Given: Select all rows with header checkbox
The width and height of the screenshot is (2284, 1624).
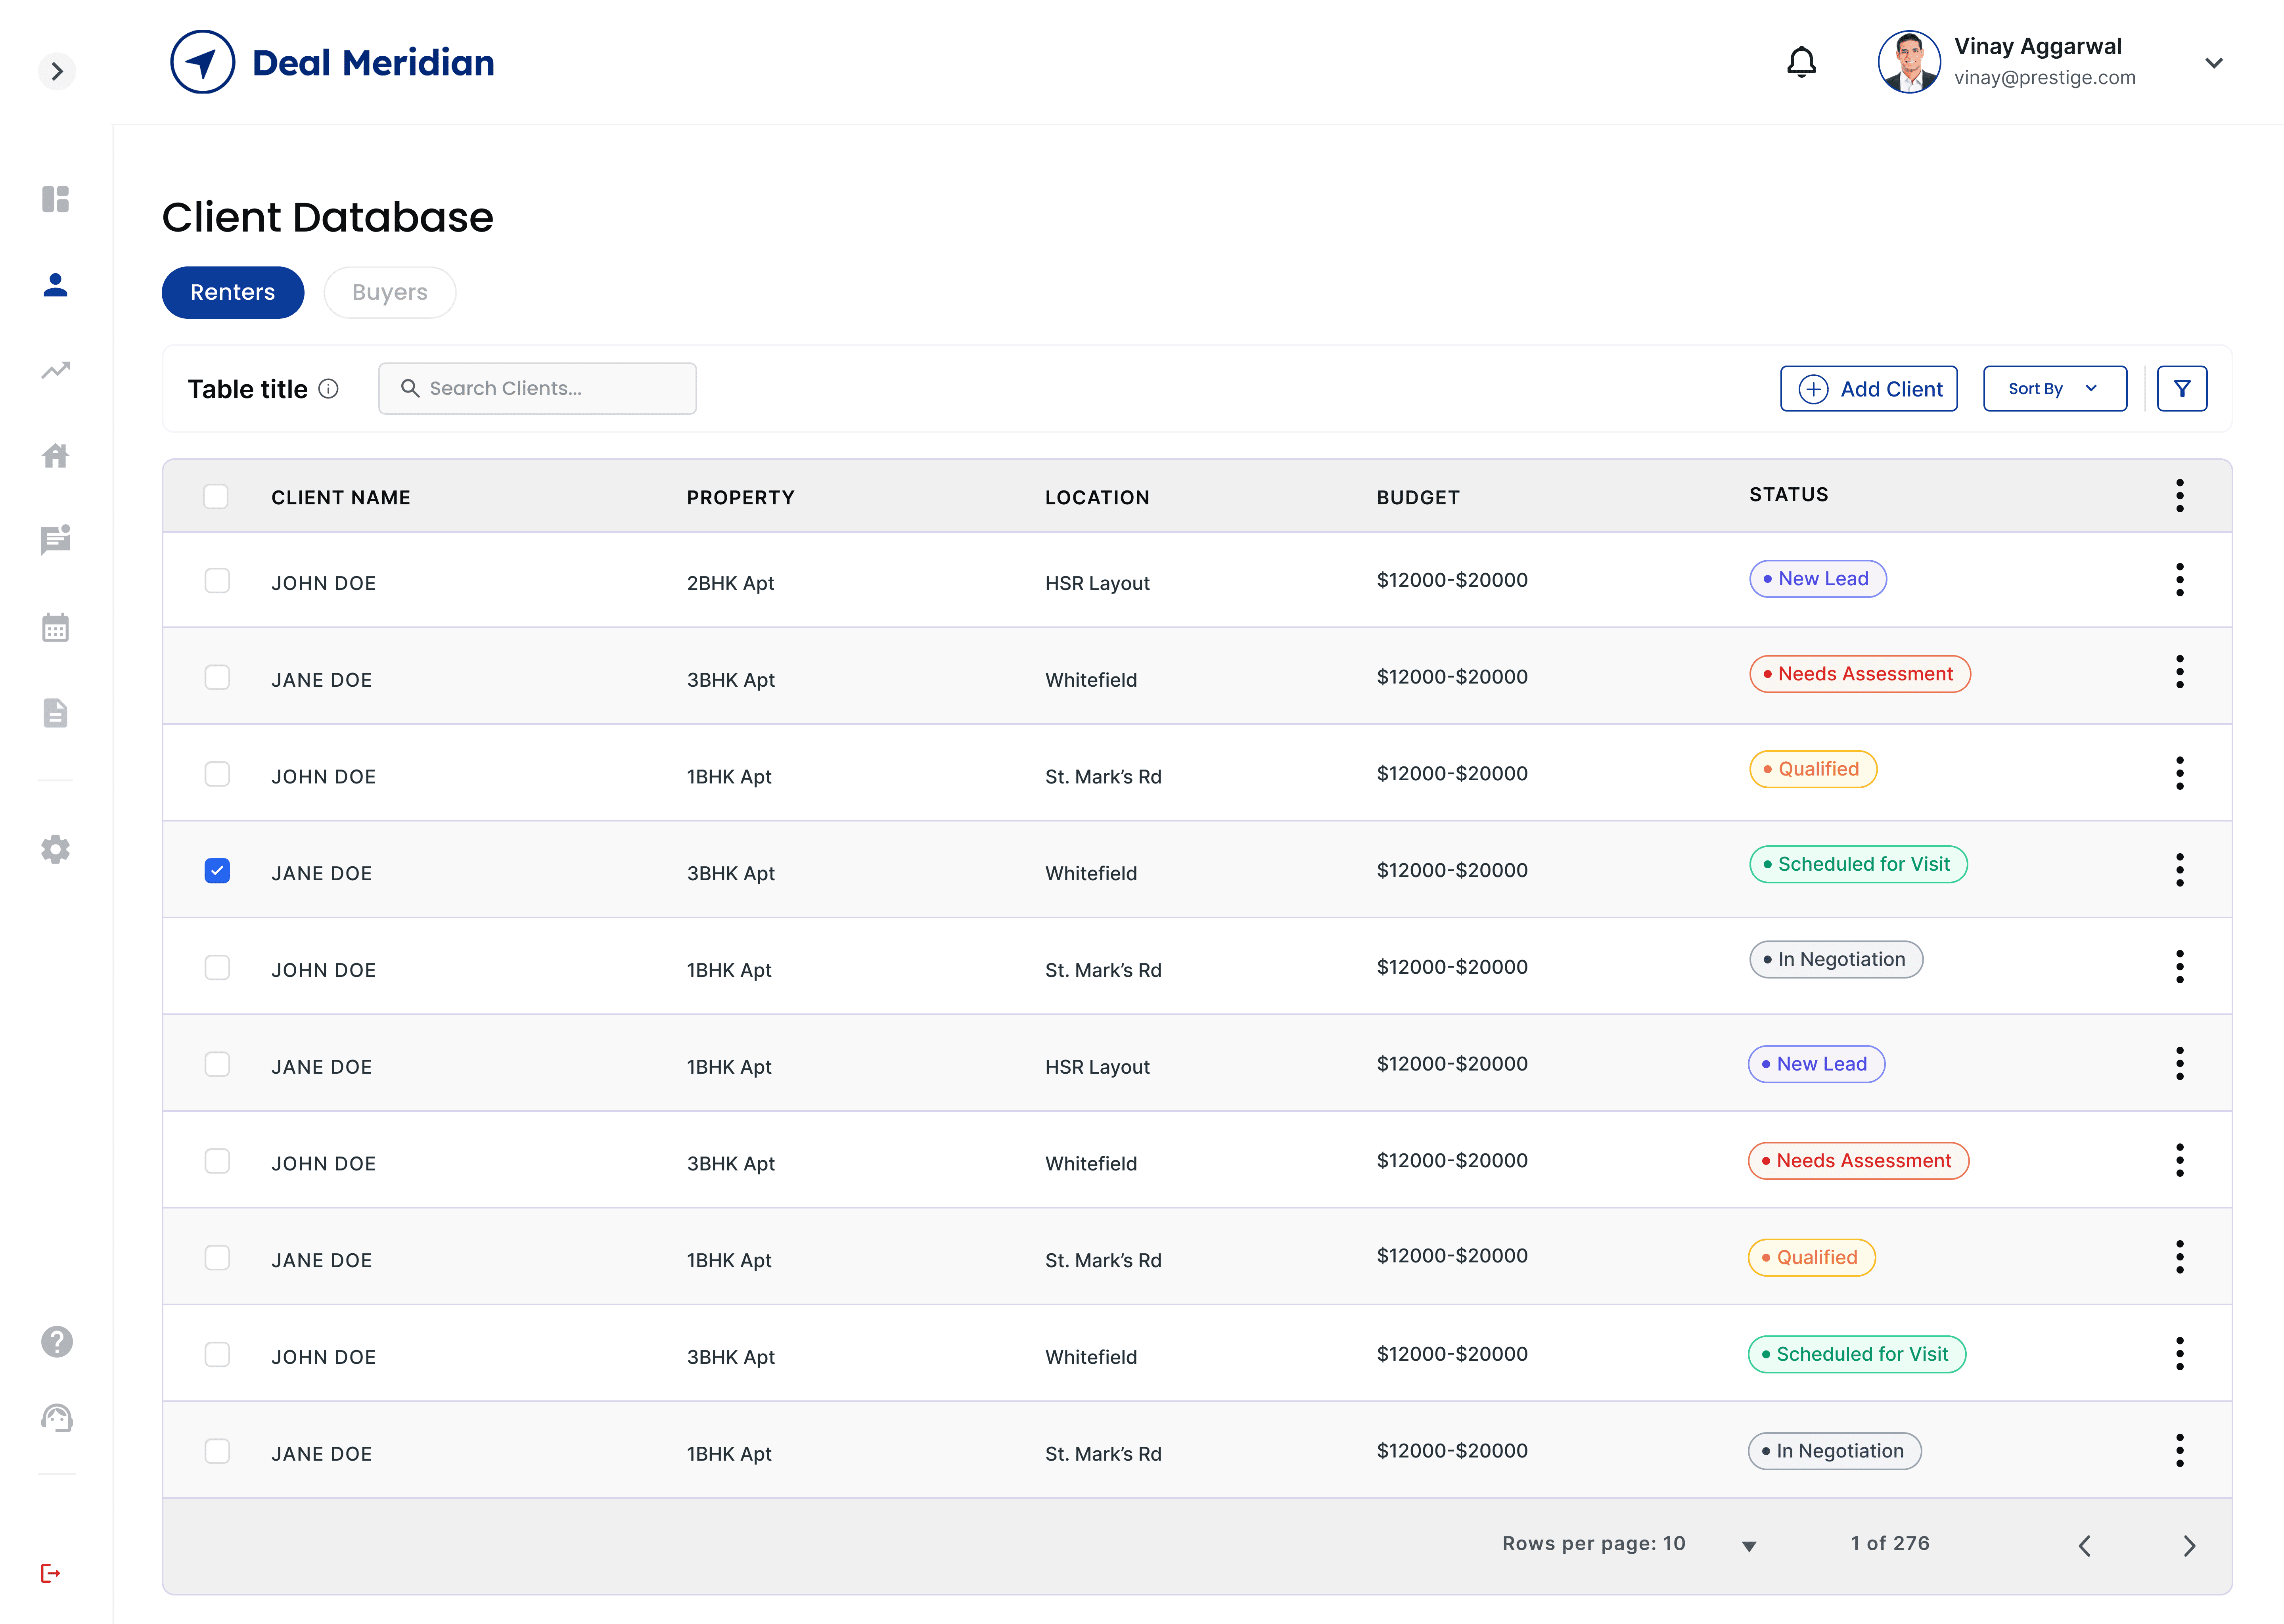Looking at the screenshot, I should point(216,497).
